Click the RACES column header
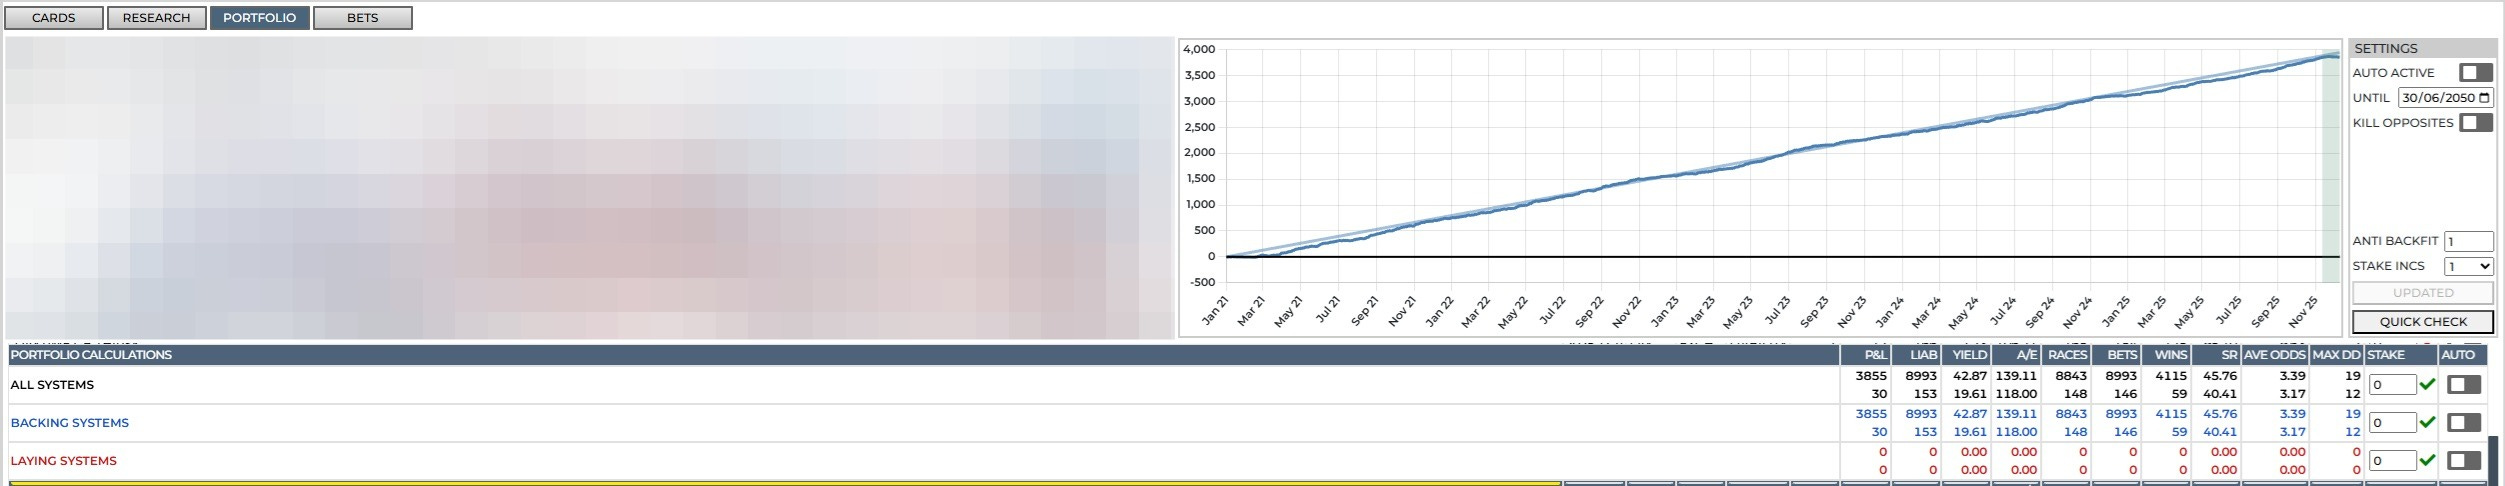Screen dimensions: 2505x486 click(x=2067, y=355)
